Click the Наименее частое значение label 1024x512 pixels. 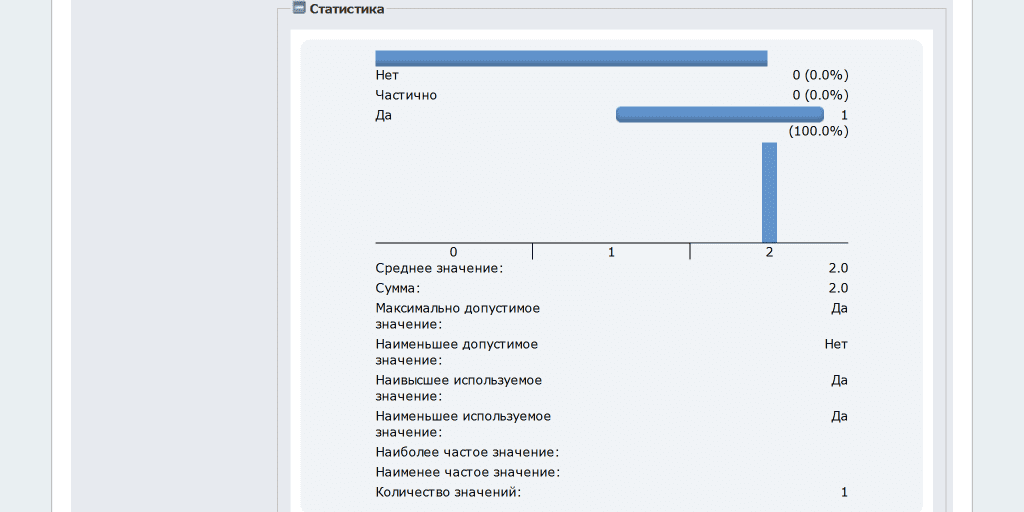(467, 472)
